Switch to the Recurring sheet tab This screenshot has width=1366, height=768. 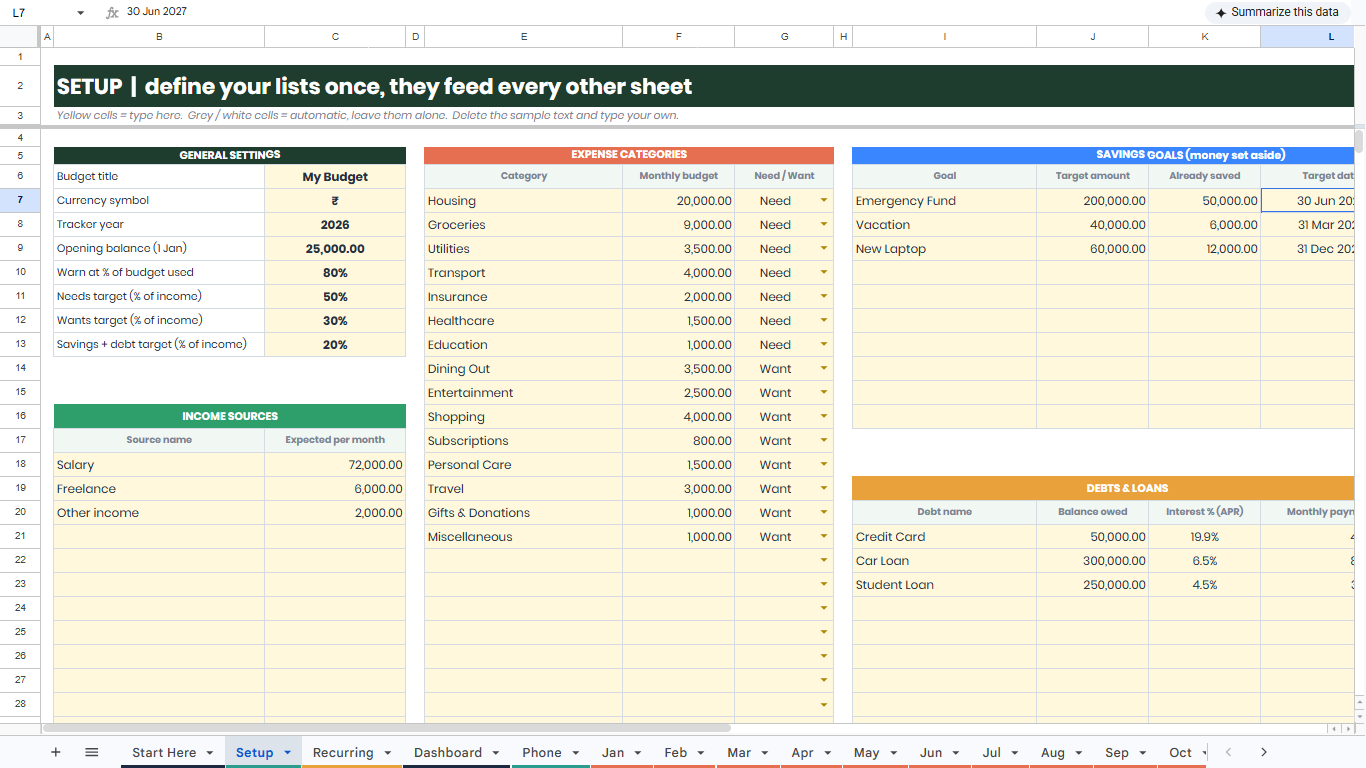pyautogui.click(x=343, y=752)
